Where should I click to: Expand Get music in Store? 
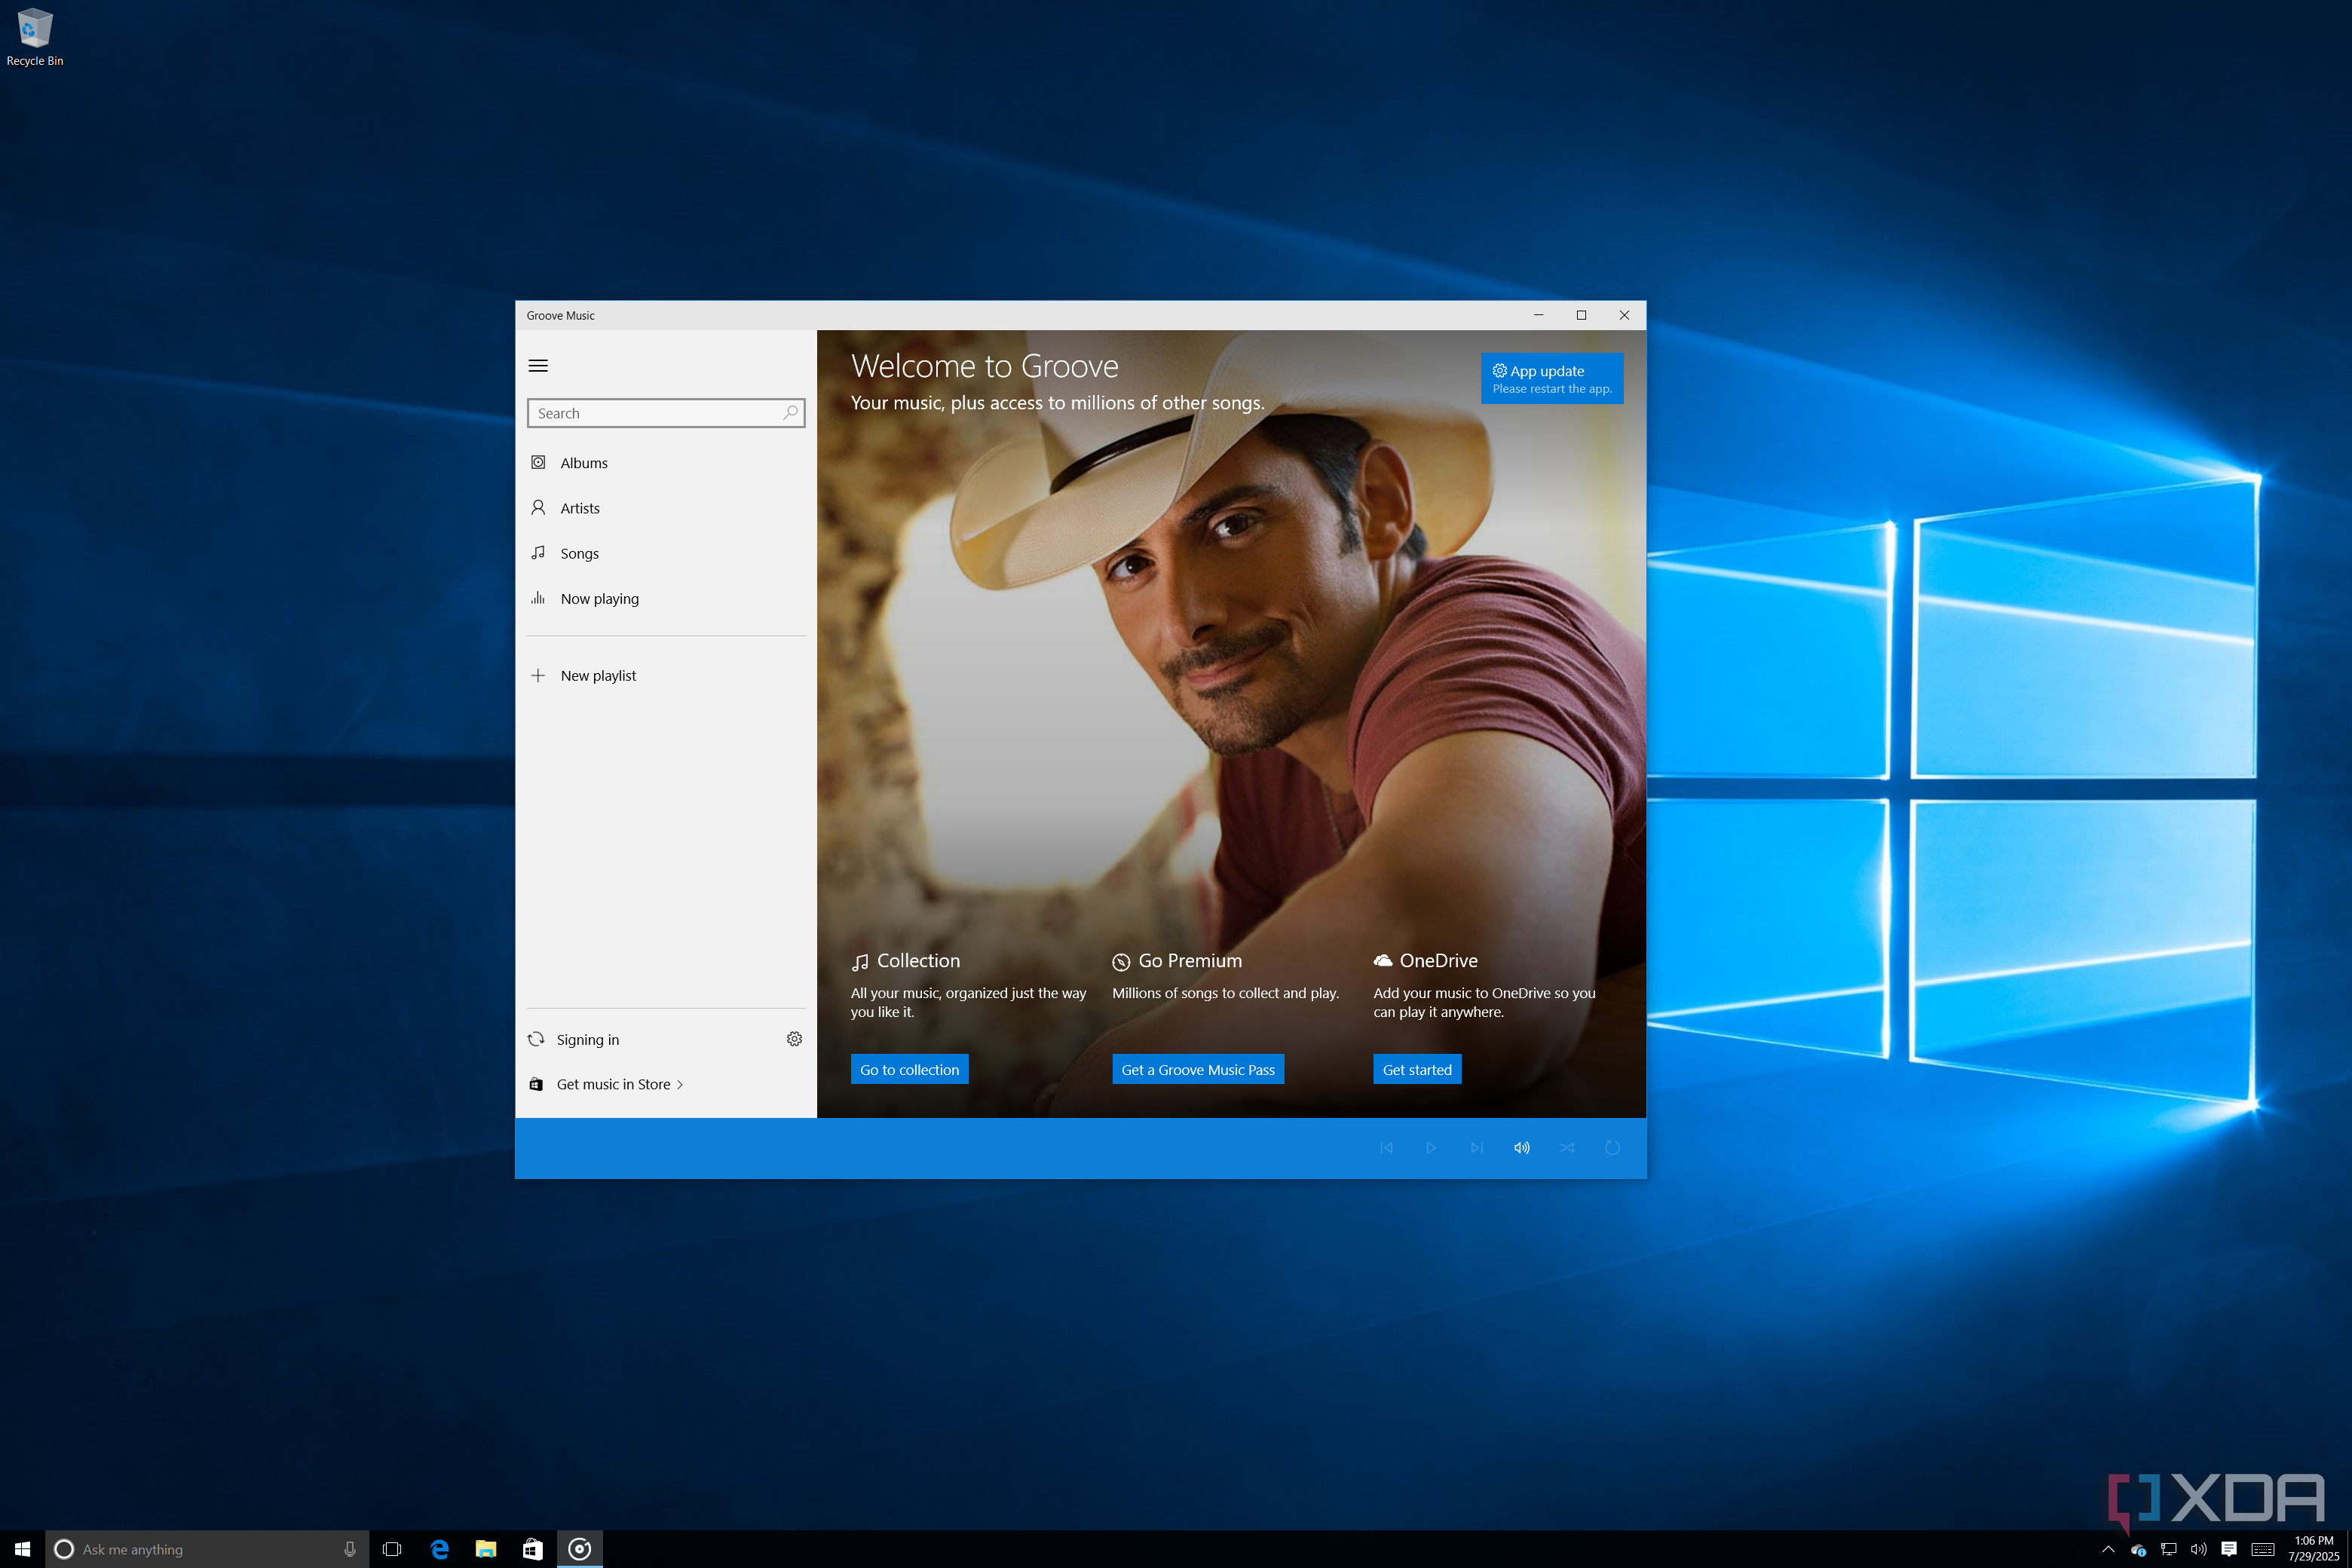tap(617, 1084)
